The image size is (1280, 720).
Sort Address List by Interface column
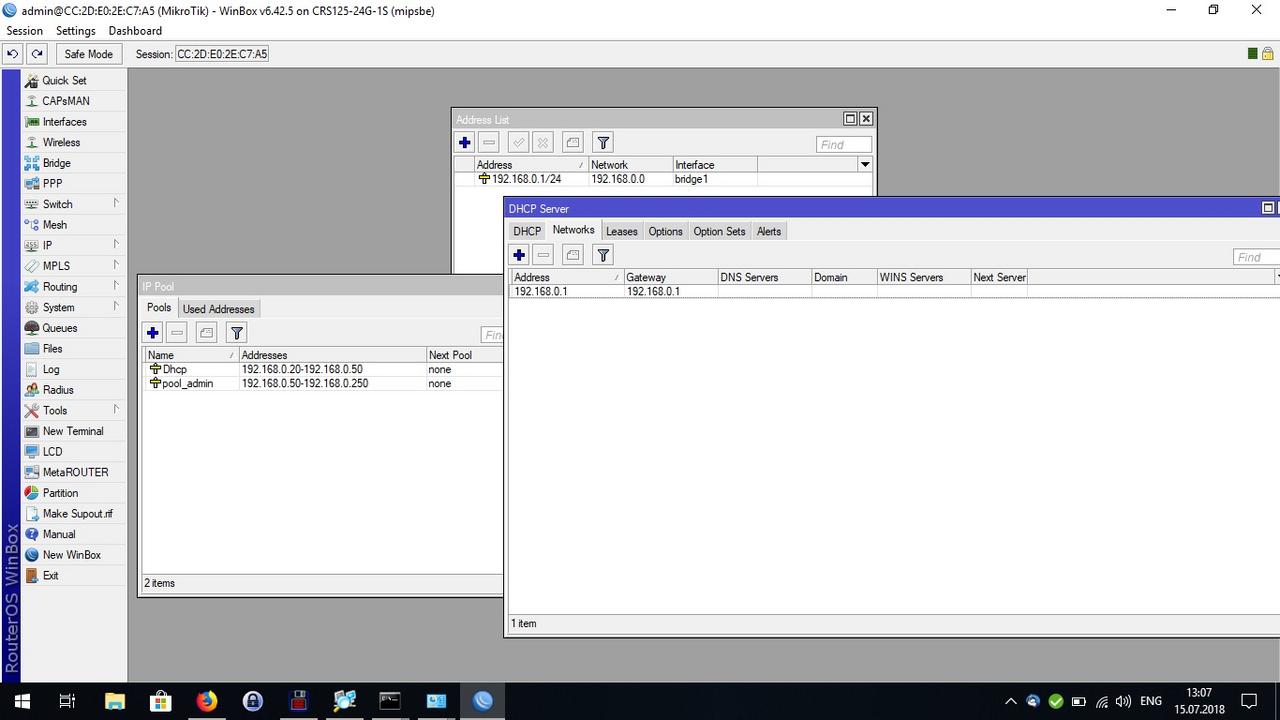715,165
